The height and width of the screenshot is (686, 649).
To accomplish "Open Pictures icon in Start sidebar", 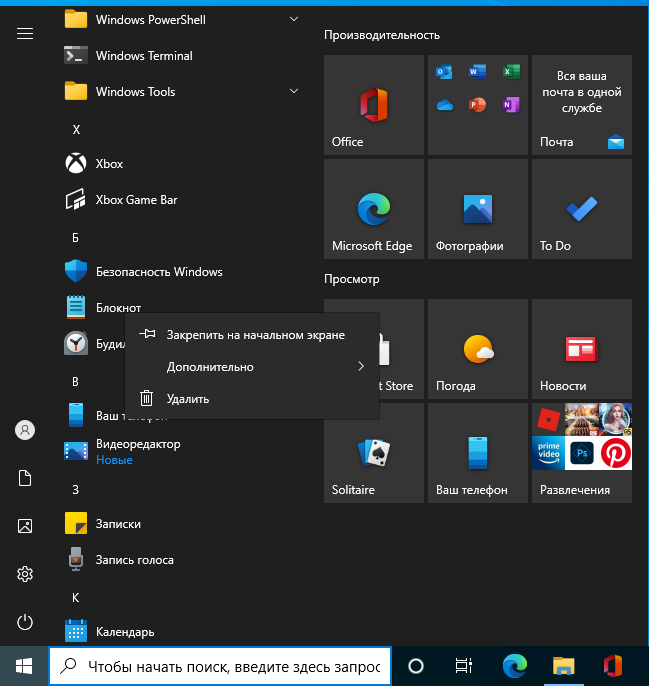I will [25, 526].
